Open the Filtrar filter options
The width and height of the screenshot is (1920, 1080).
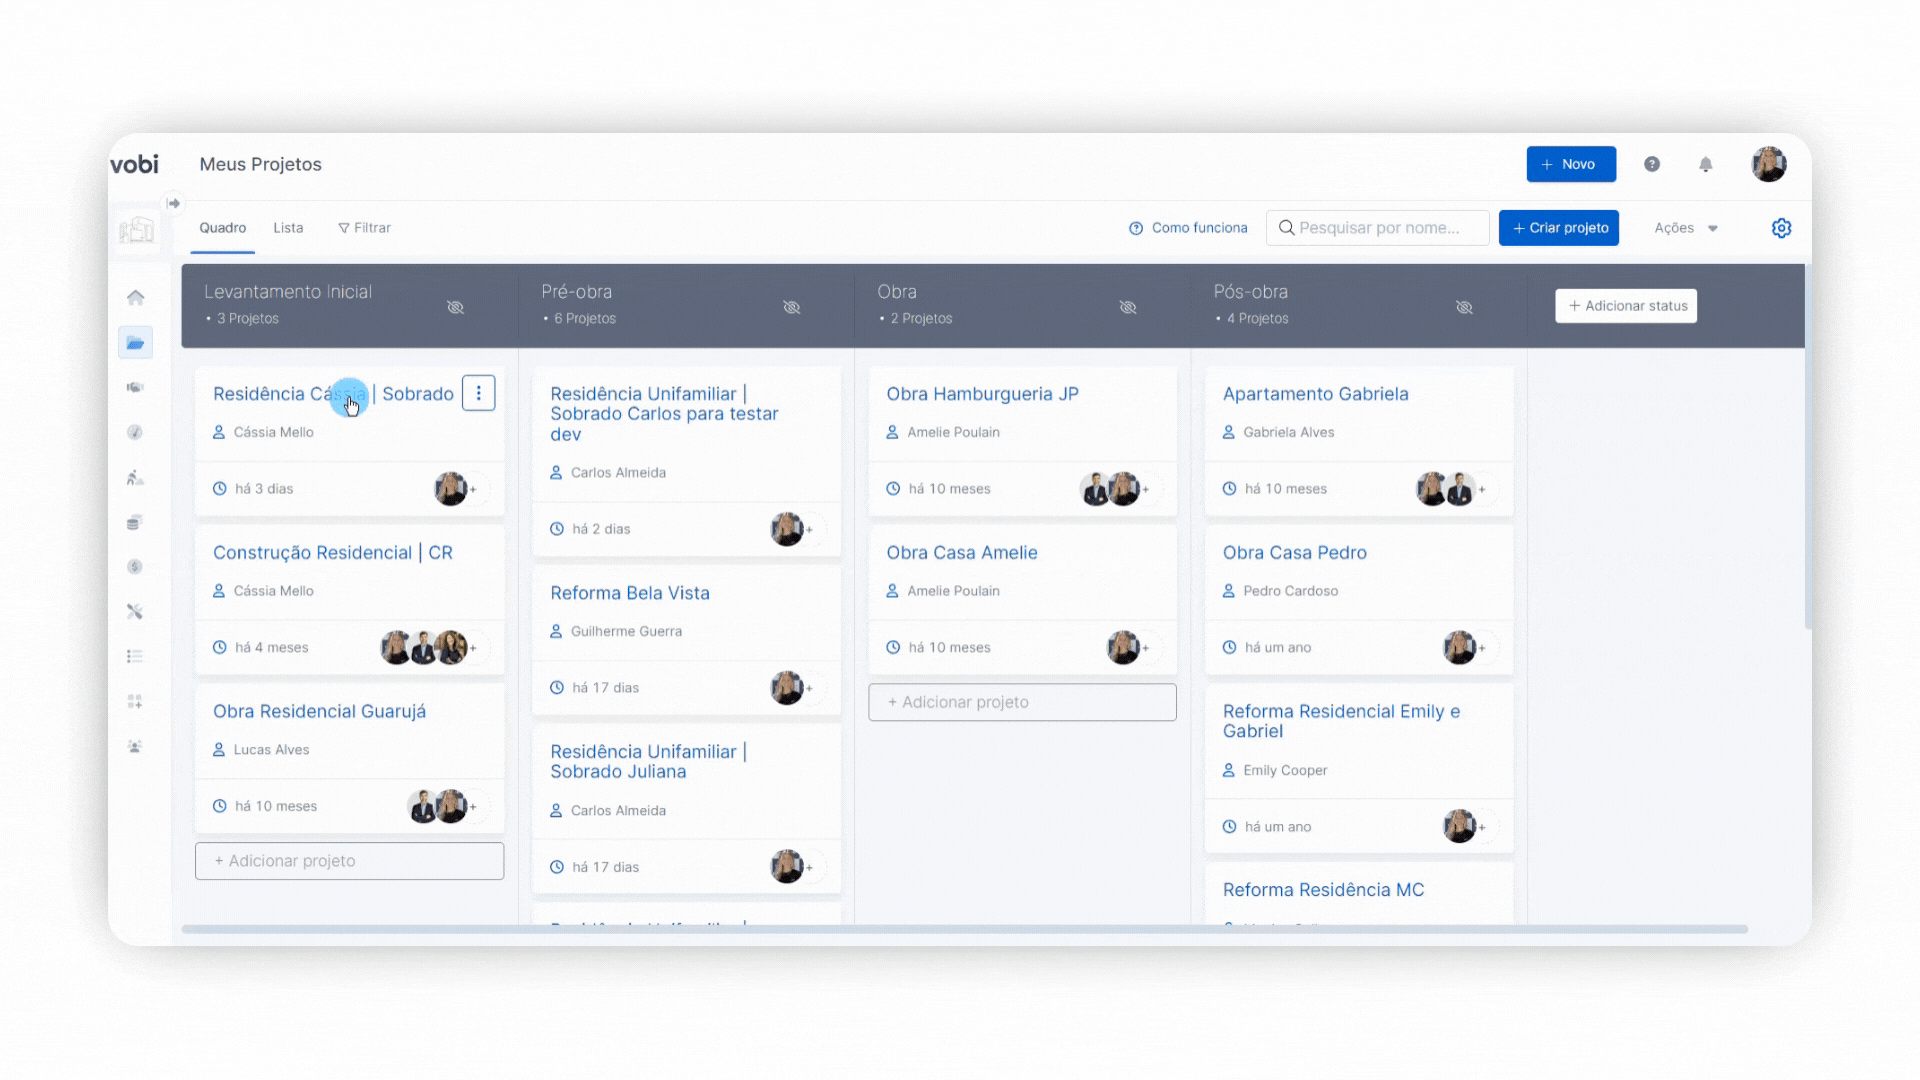coord(365,228)
